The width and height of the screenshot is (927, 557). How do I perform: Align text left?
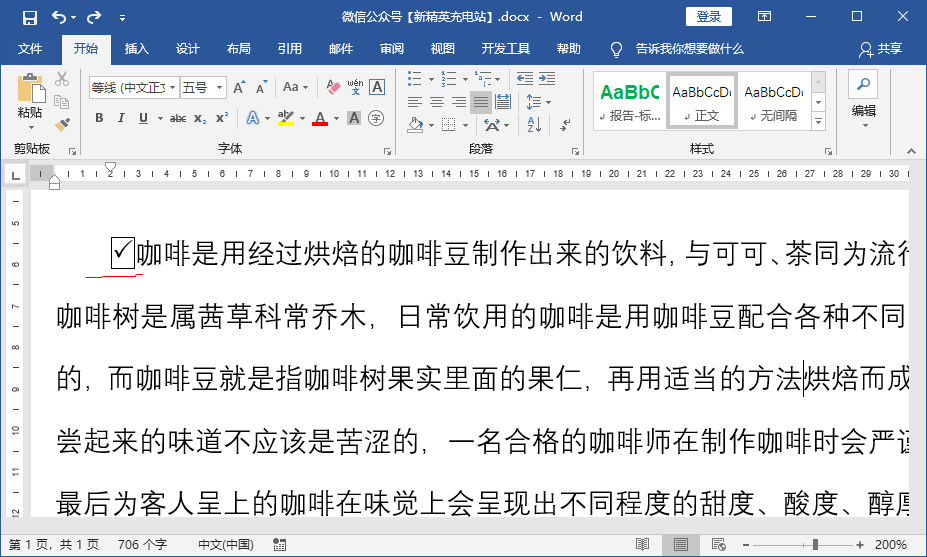[415, 102]
